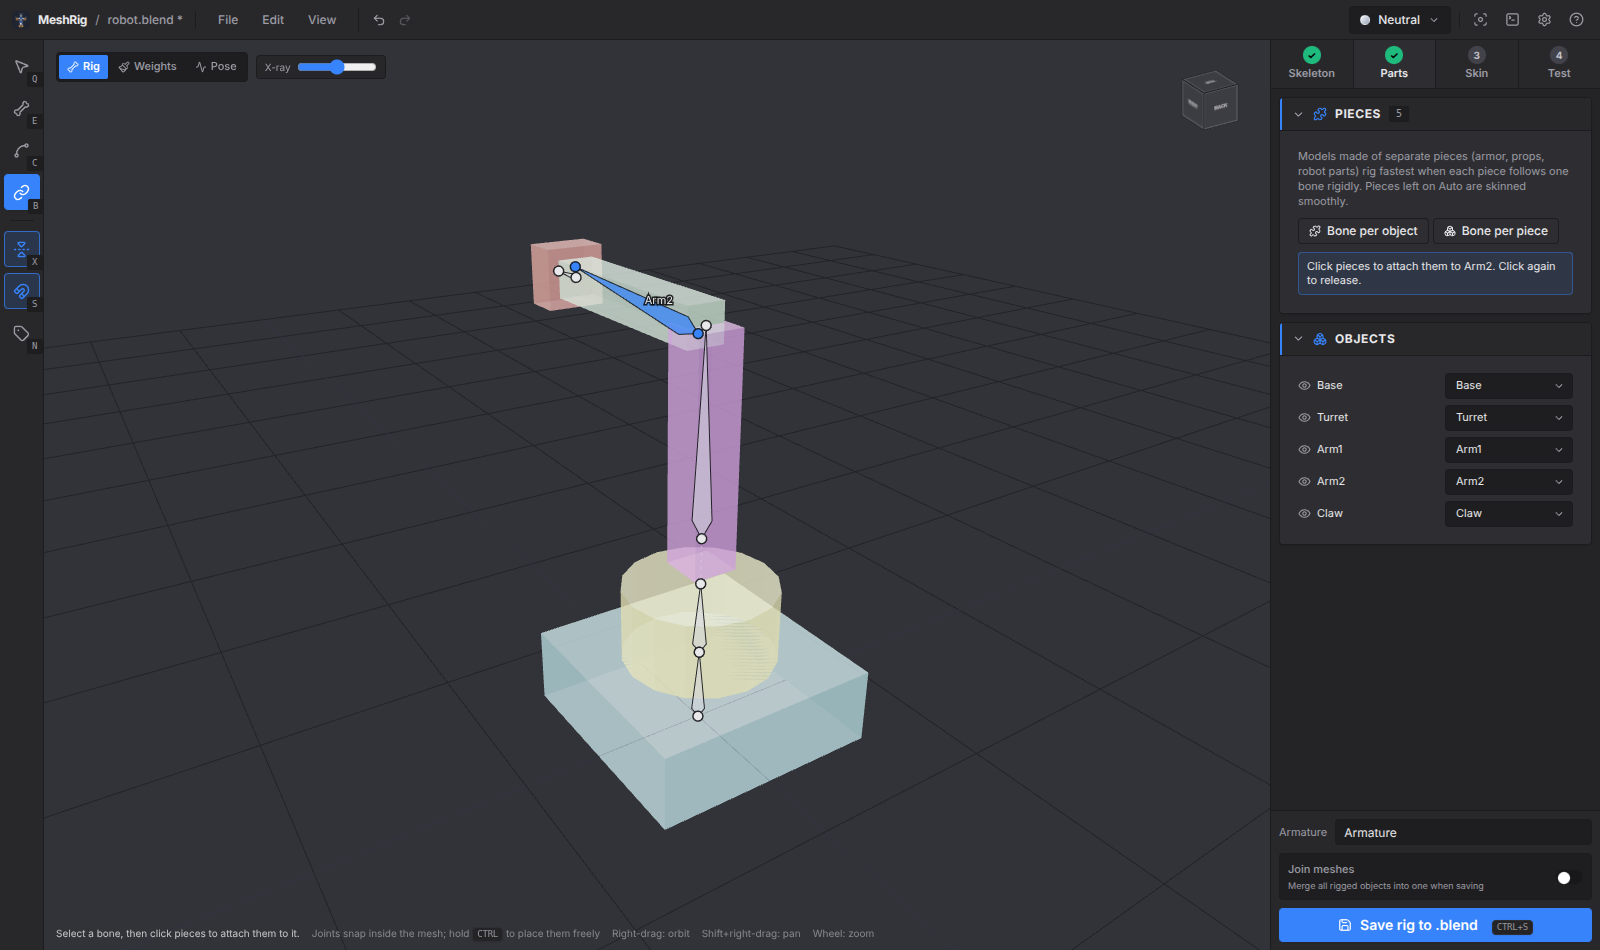Screen dimensions: 1600x950
Task: Redo the last action
Action: click(405, 20)
